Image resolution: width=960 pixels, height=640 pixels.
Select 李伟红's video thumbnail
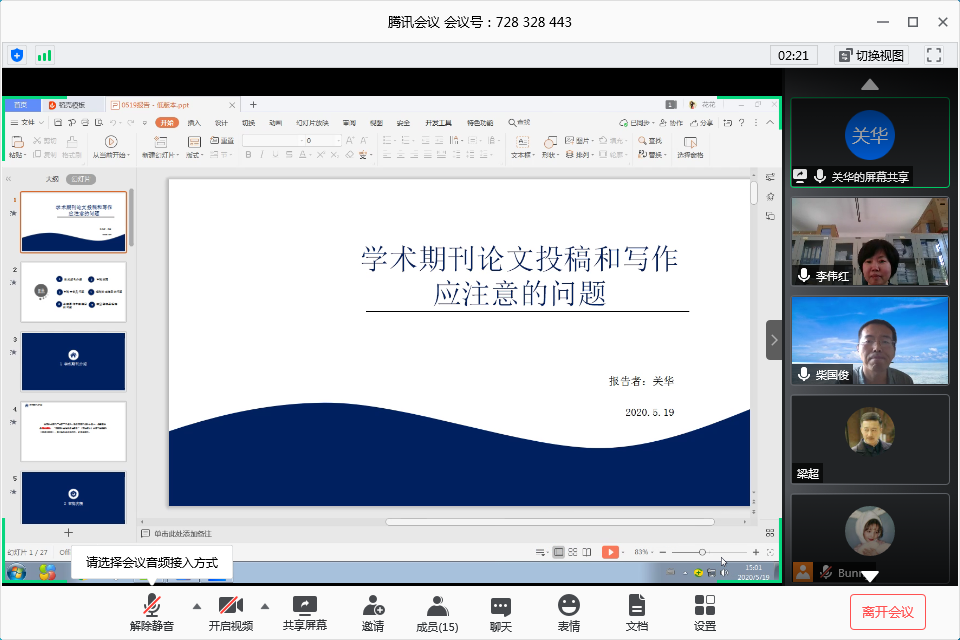coord(869,242)
